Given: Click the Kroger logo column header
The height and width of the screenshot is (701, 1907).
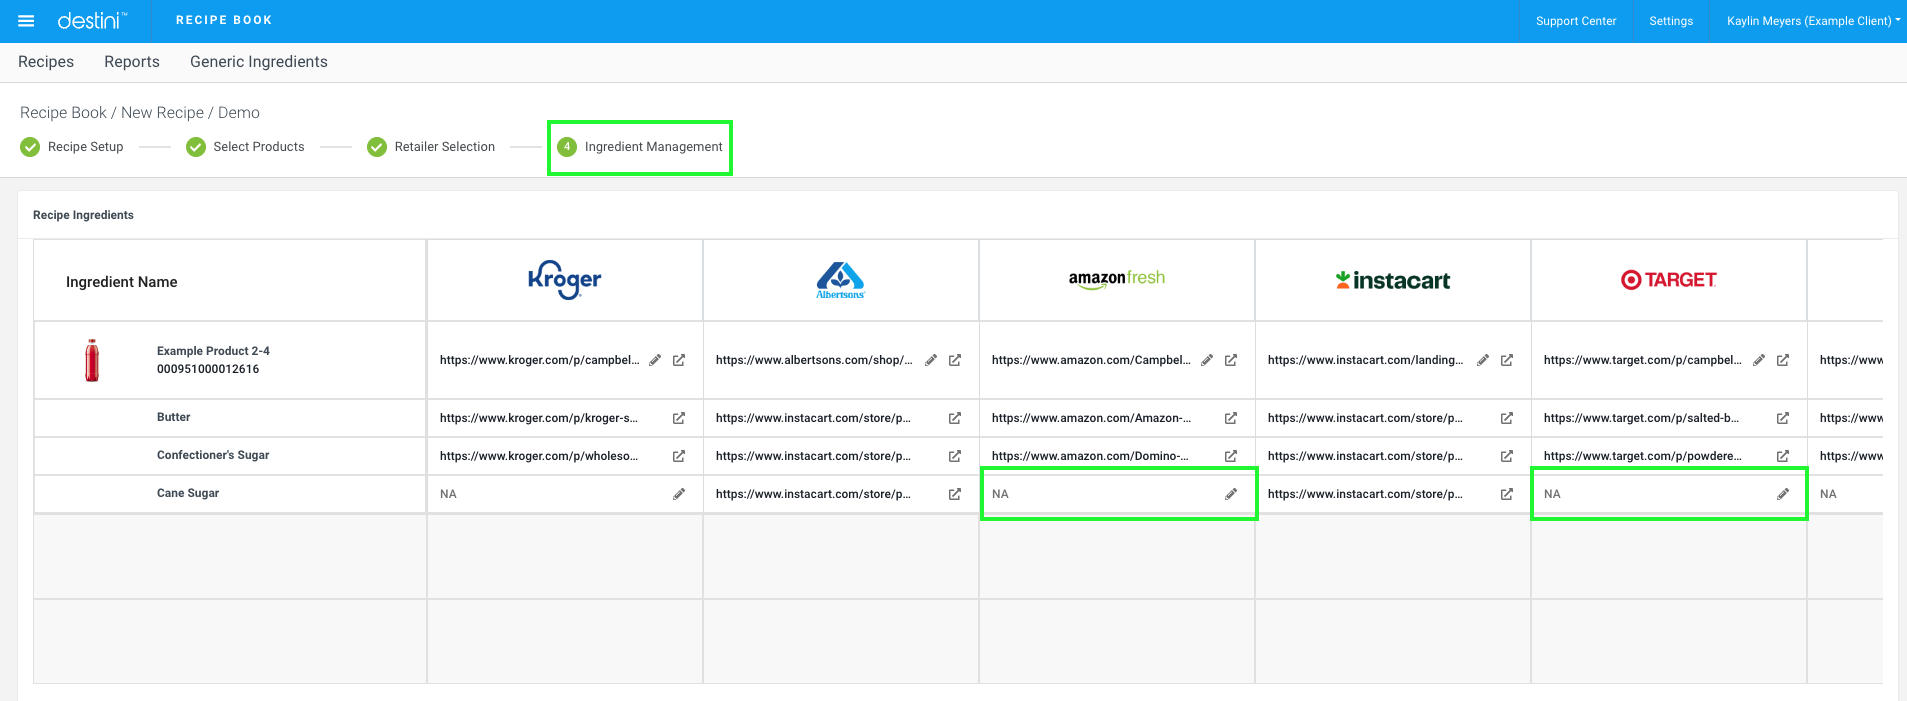Looking at the screenshot, I should click(565, 280).
